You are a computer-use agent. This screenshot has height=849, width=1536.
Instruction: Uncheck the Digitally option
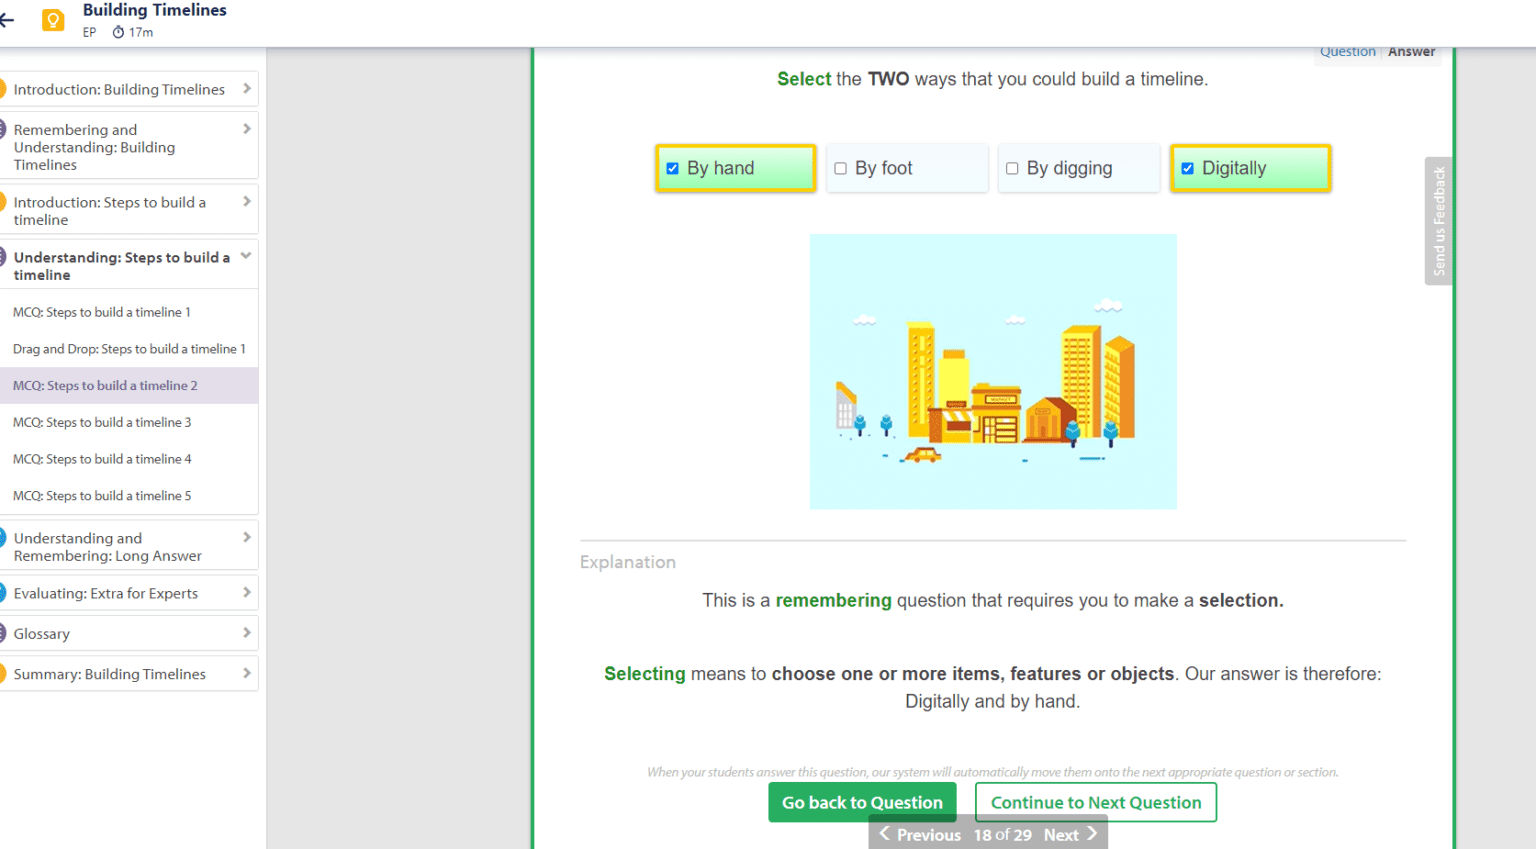(1188, 169)
